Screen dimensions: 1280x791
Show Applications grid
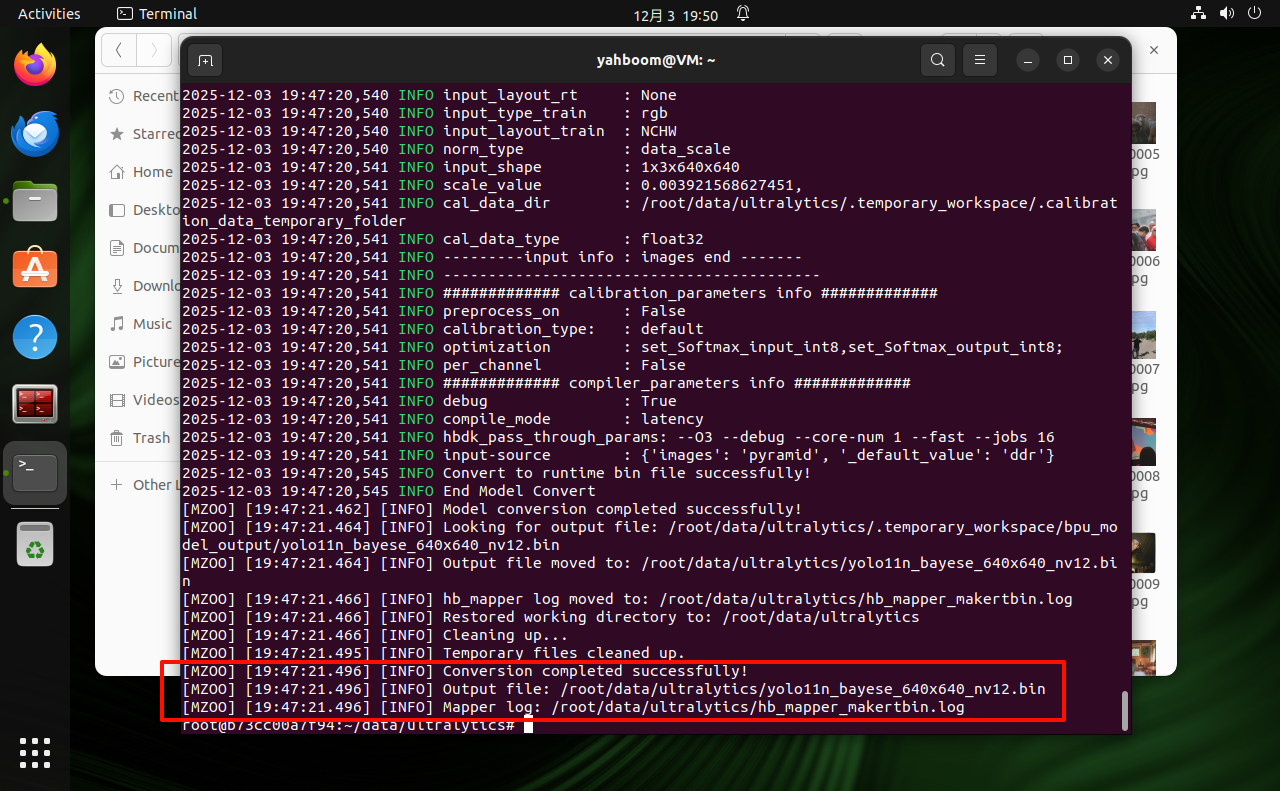(x=35, y=753)
